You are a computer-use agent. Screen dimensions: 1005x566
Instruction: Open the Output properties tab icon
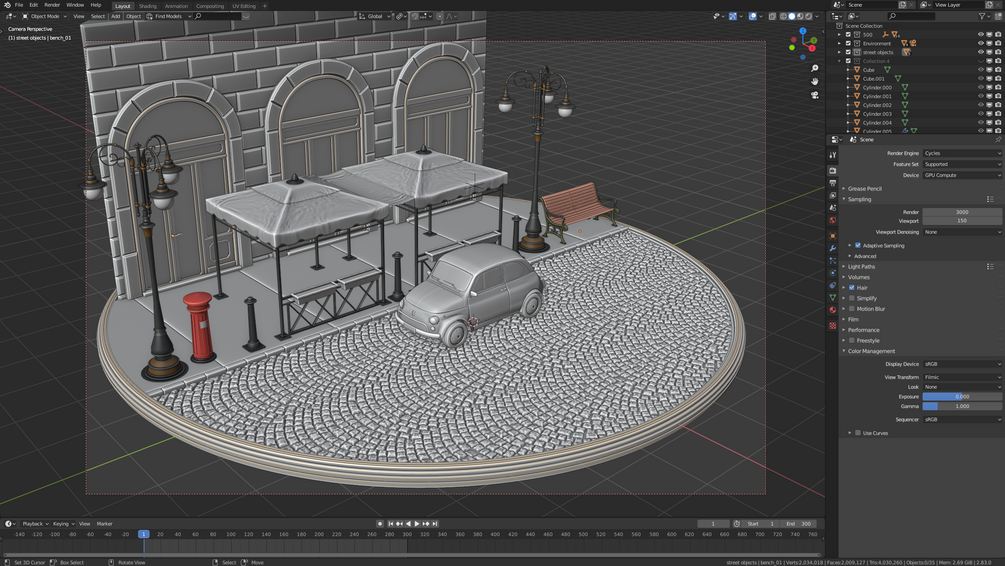pyautogui.click(x=833, y=183)
